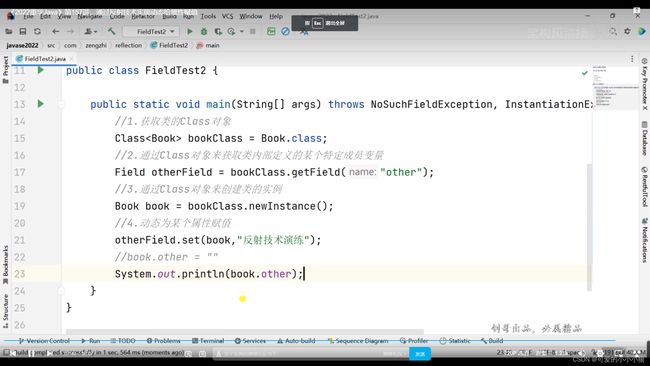Image resolution: width=650 pixels, height=366 pixels.
Task: Open the RestfulTool side panel
Action: 645,187
